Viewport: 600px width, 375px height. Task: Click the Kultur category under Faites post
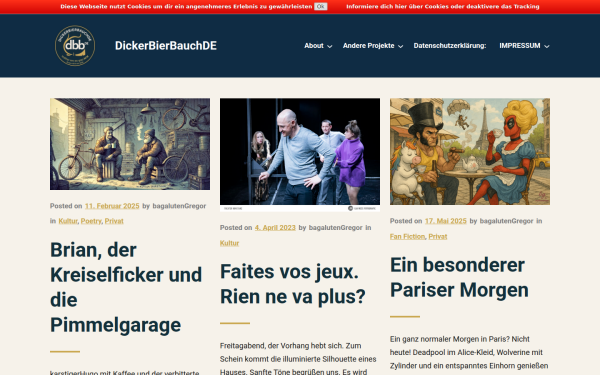point(229,243)
